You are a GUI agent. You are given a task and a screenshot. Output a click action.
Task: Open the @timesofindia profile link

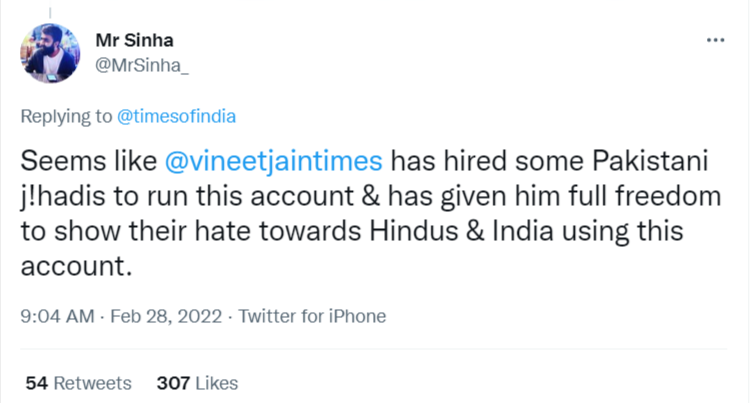(x=177, y=116)
